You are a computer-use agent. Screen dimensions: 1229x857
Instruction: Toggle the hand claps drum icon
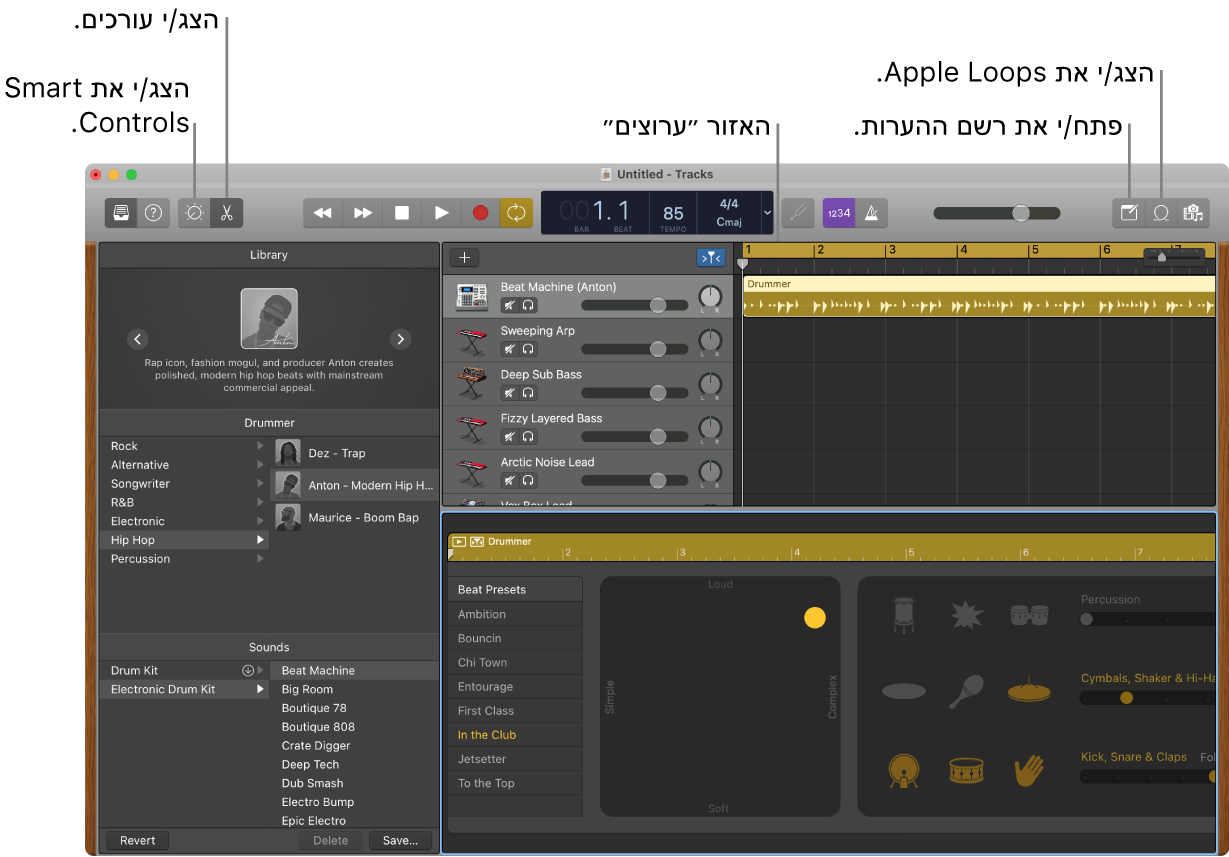pos(1028,770)
